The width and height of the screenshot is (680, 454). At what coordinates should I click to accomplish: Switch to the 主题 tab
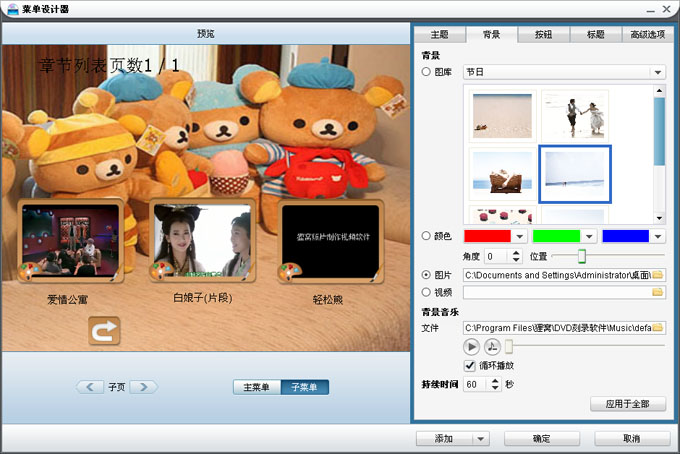tap(440, 34)
